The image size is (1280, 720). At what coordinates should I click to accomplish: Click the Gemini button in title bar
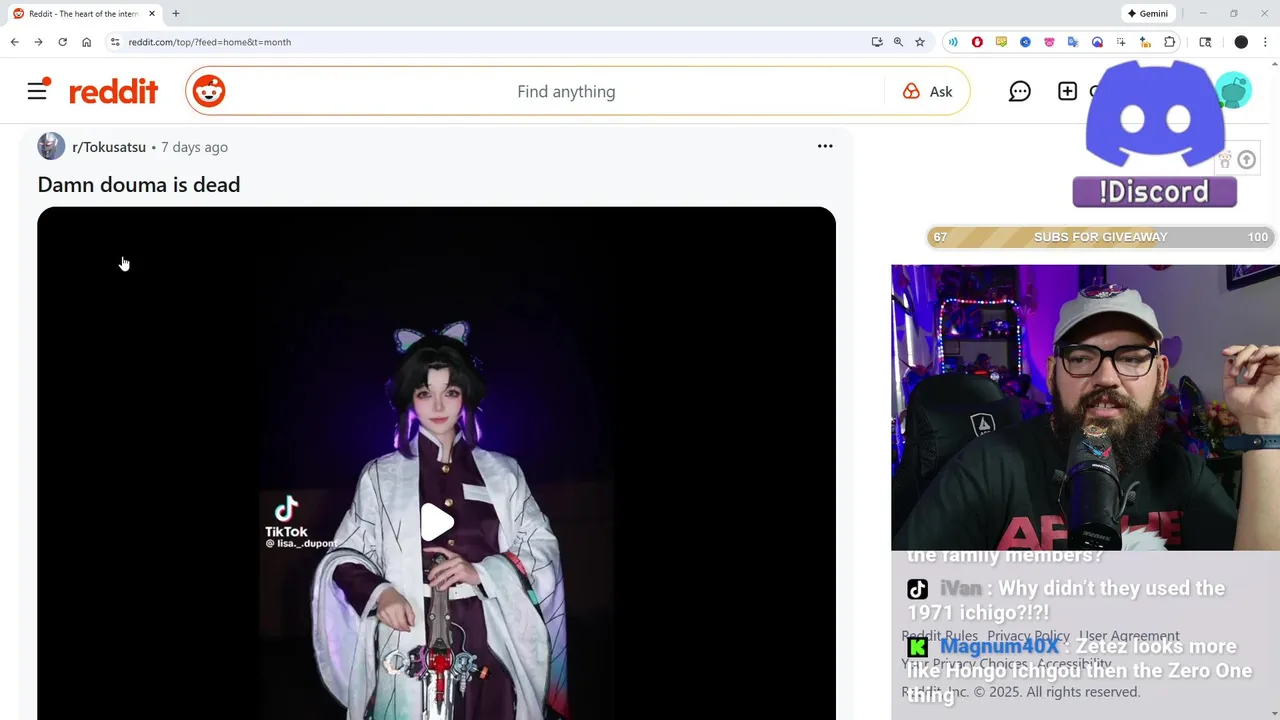click(x=1148, y=14)
